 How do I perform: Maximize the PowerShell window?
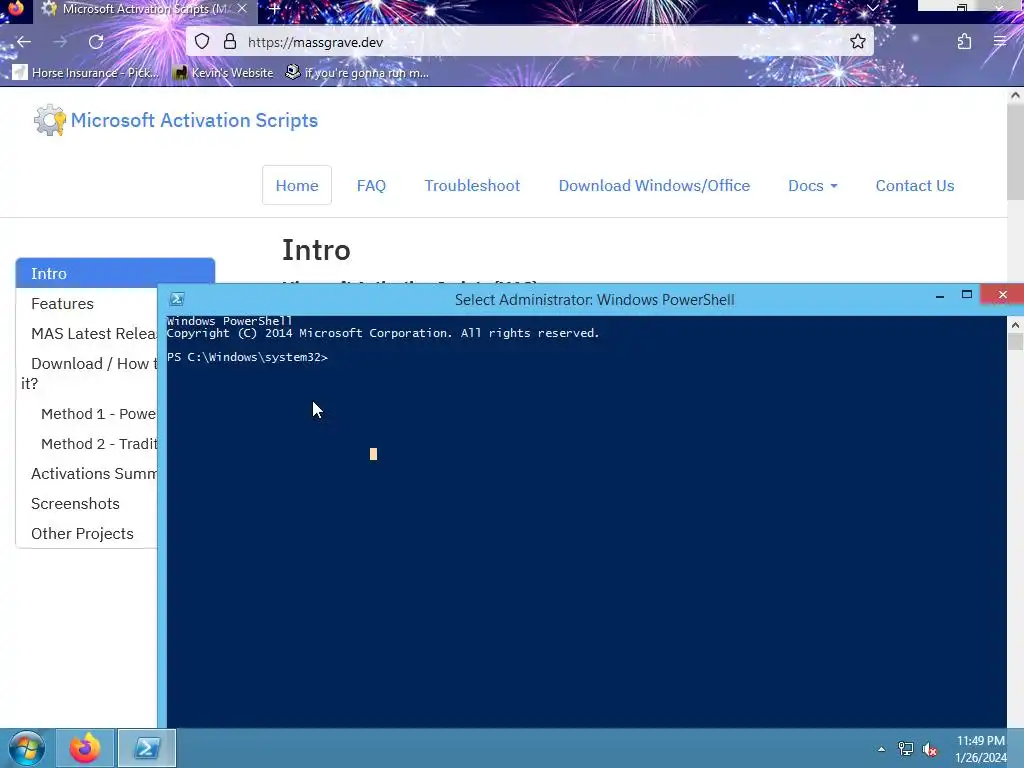[967, 295]
